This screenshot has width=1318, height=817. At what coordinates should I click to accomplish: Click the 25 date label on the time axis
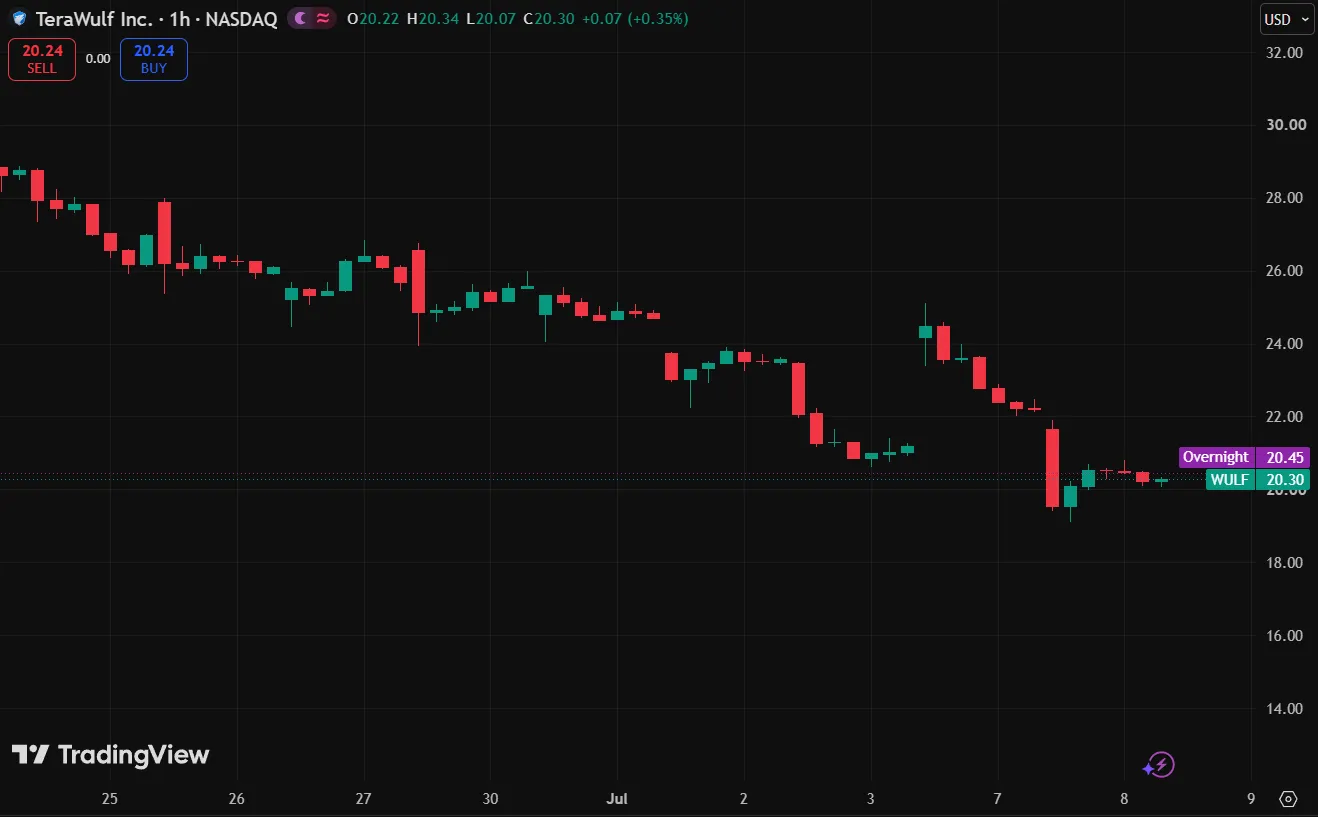(110, 799)
